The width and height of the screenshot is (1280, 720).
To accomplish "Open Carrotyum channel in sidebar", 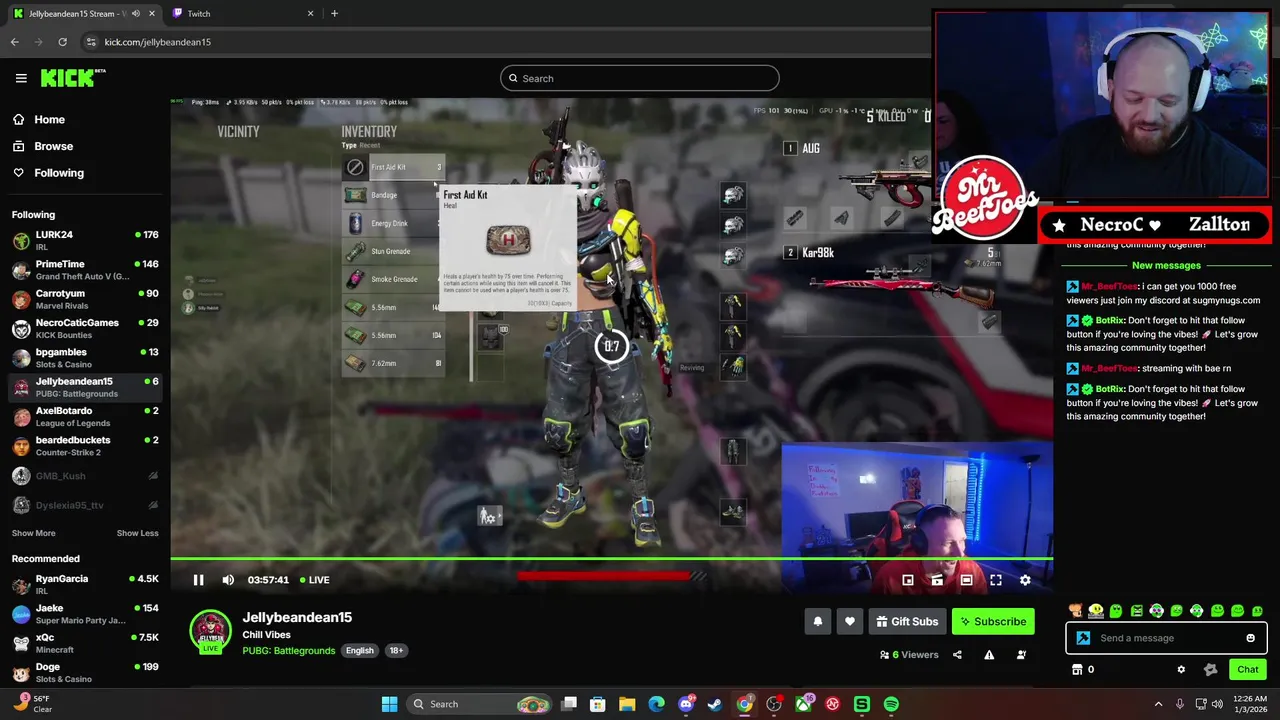I will pos(85,299).
